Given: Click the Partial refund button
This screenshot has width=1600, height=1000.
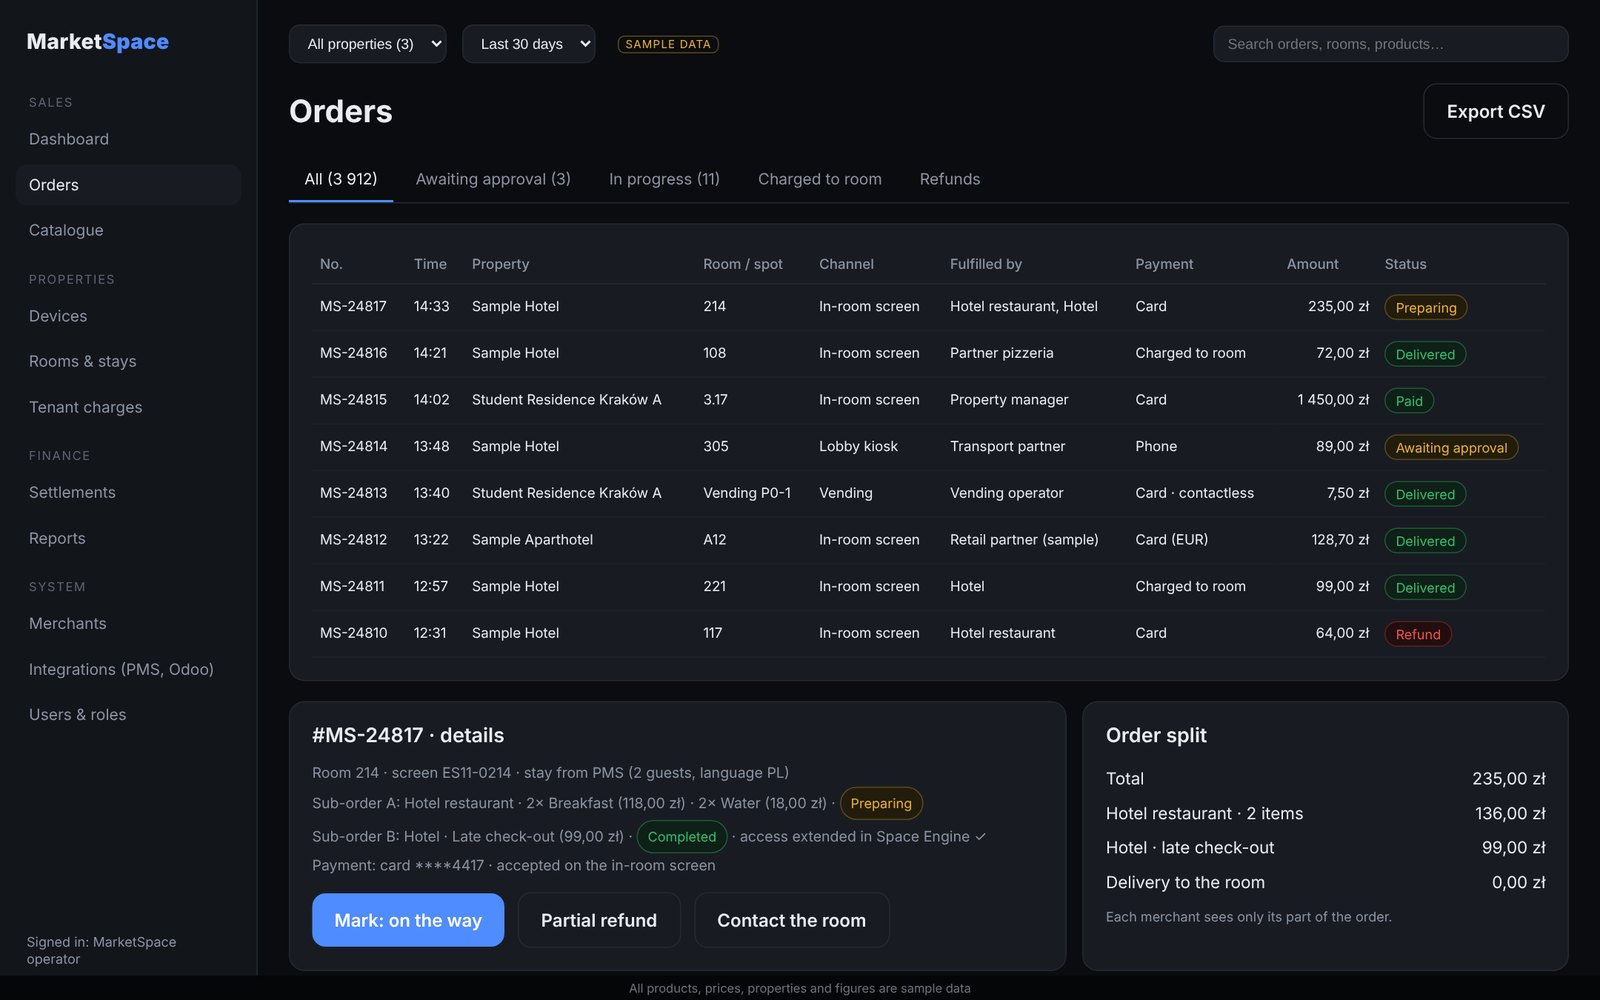Looking at the screenshot, I should point(599,920).
